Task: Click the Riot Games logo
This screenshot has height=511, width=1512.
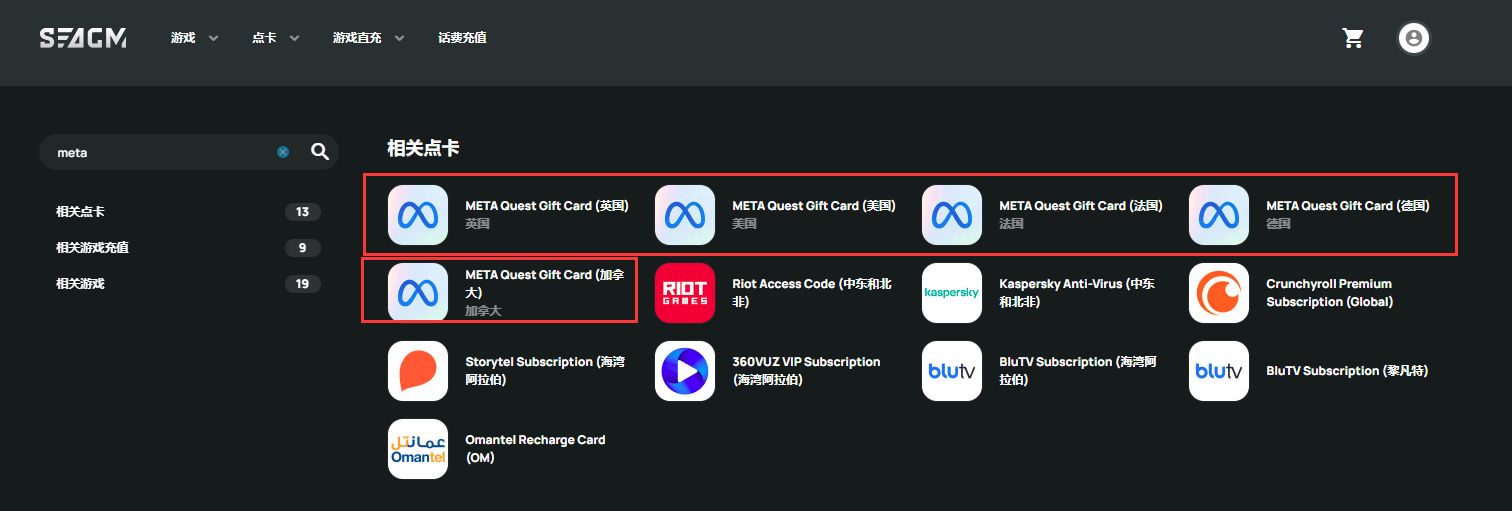Action: pos(685,293)
